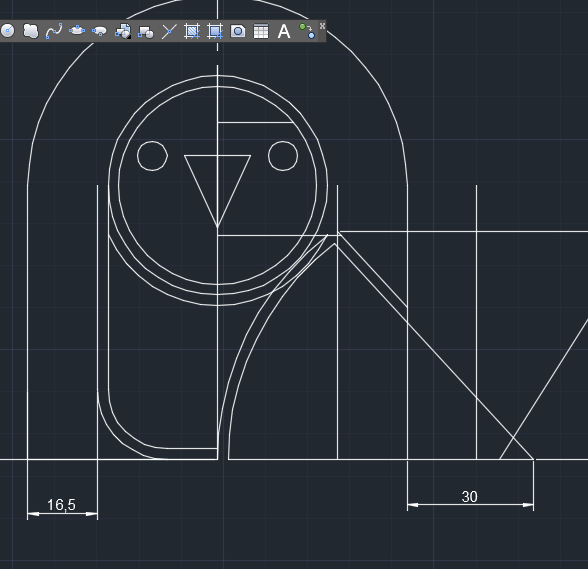The image size is (588, 569).
Task: Select the Point tool
Action: pos(169,31)
